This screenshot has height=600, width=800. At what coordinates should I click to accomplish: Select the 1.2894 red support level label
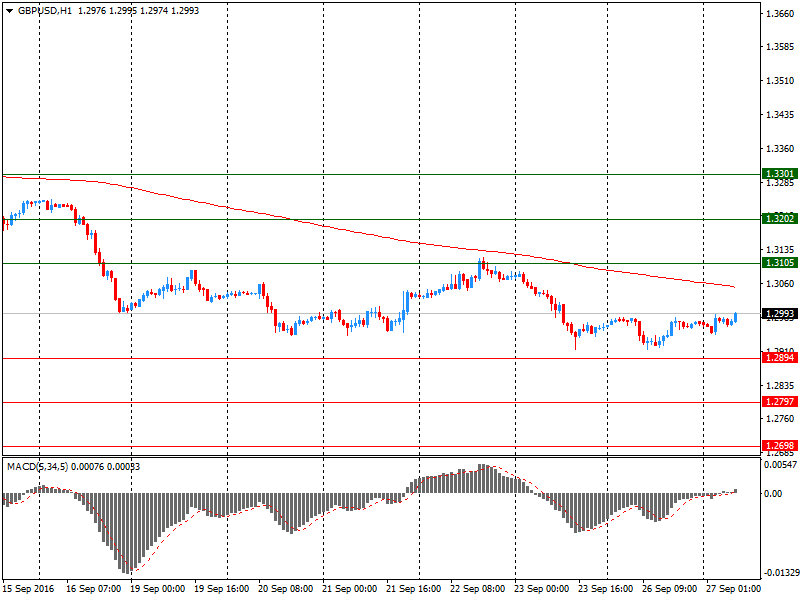780,358
